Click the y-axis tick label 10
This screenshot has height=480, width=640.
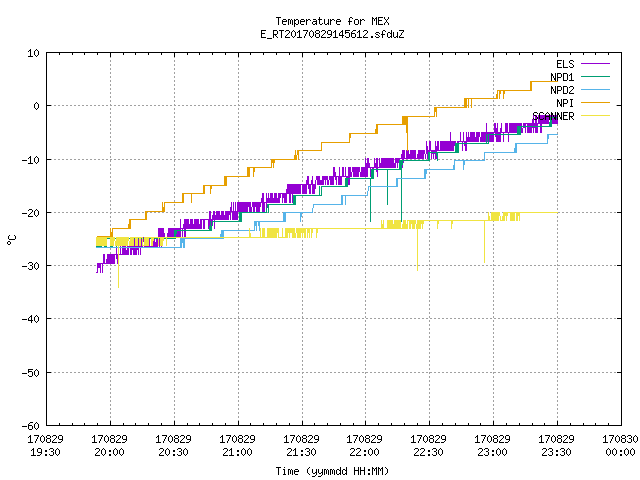(x=33, y=53)
